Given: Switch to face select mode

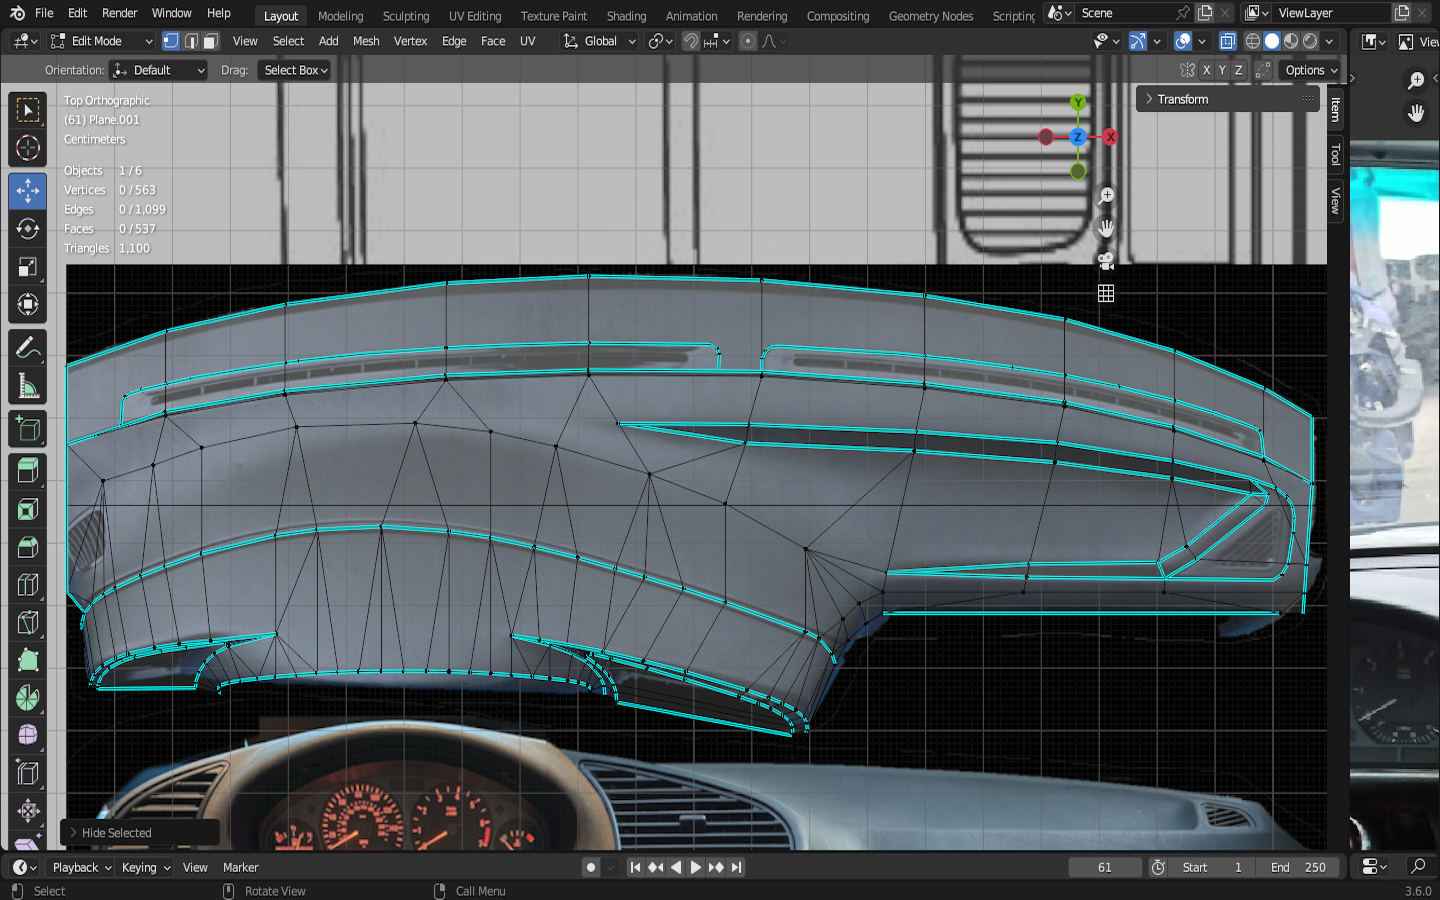Looking at the screenshot, I should click(211, 41).
